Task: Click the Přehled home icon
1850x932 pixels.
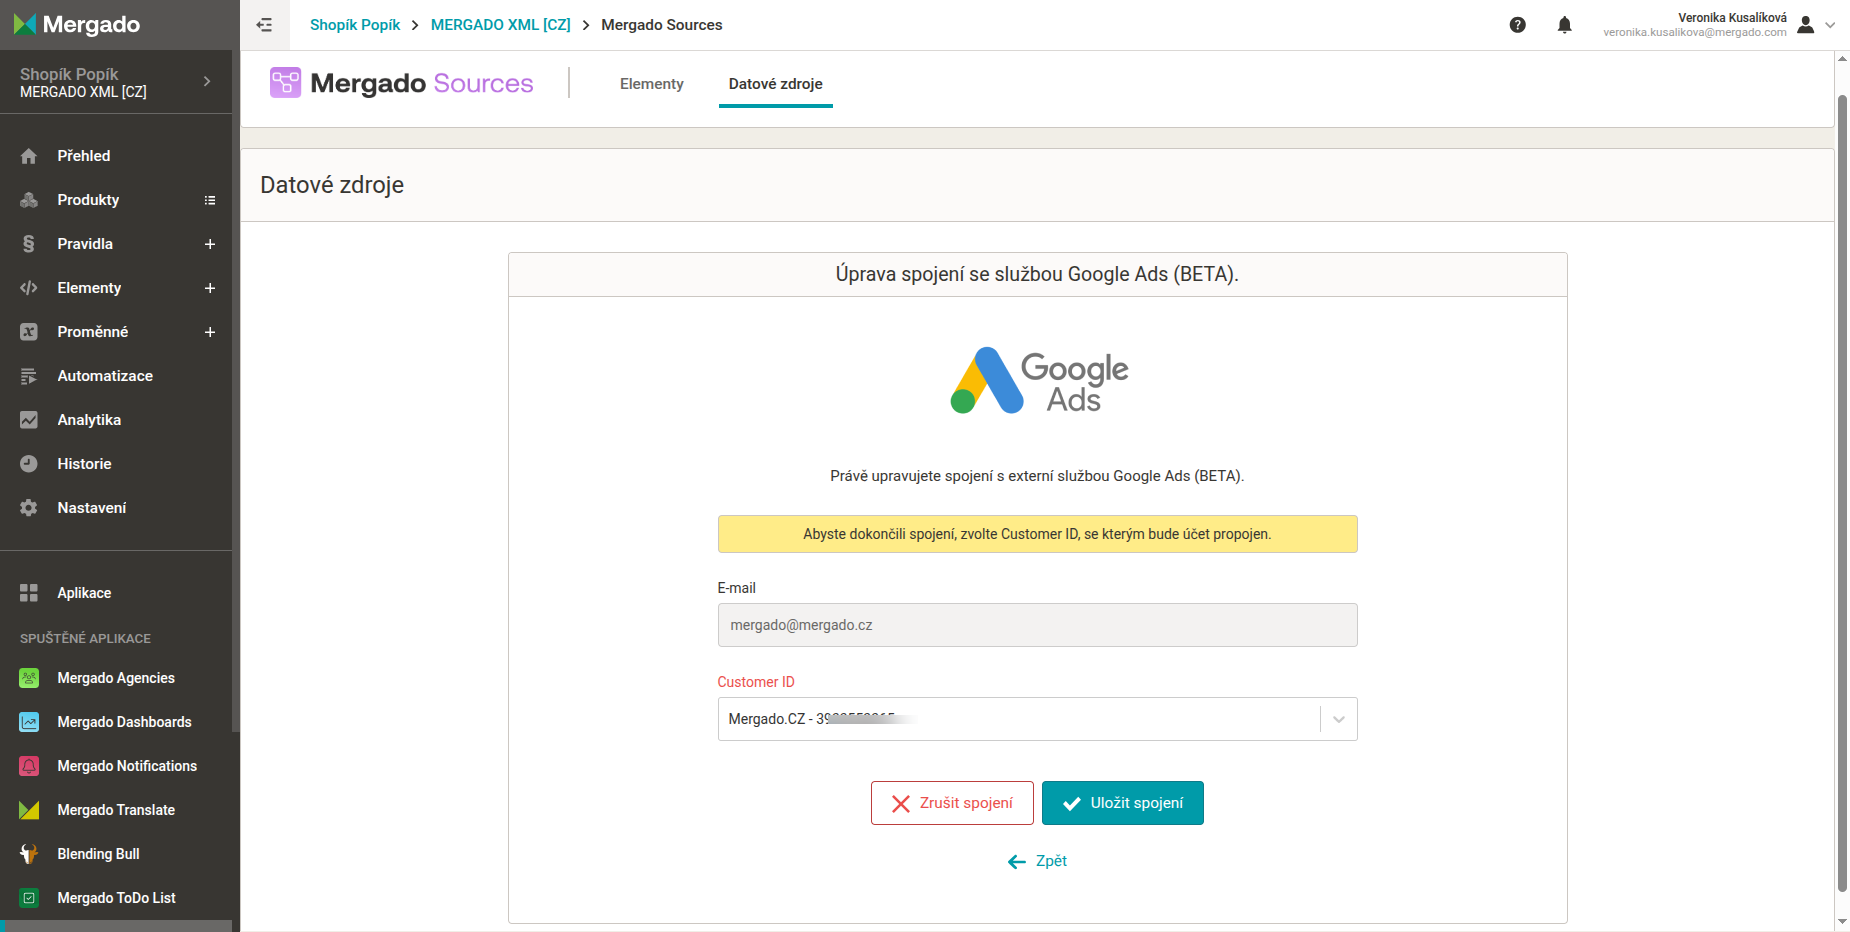Action: pos(29,156)
